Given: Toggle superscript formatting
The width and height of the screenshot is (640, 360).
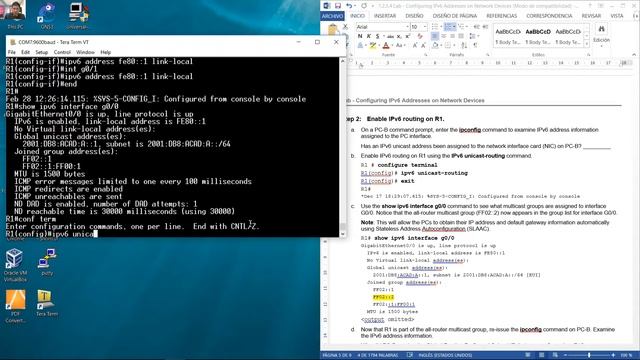Looking at the screenshot, I should (x=407, y=36).
